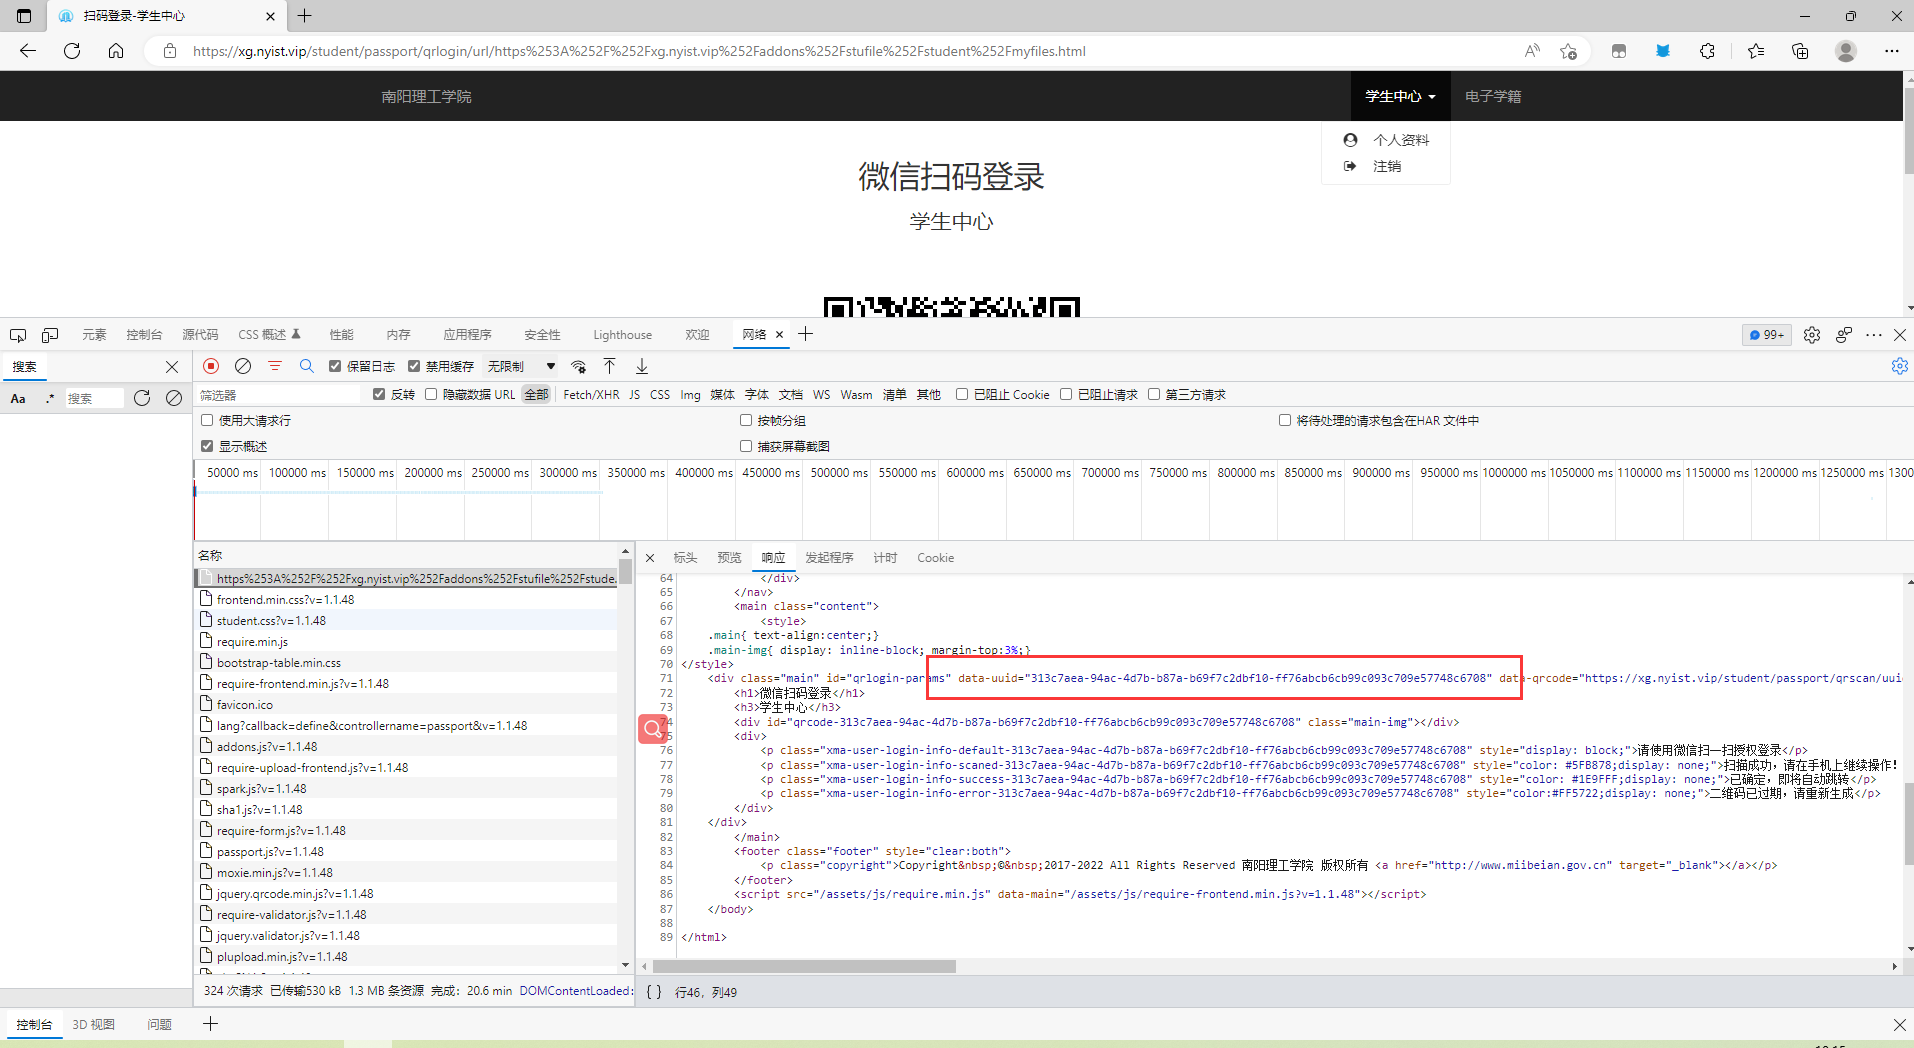Open network search with magnifier icon

[307, 366]
